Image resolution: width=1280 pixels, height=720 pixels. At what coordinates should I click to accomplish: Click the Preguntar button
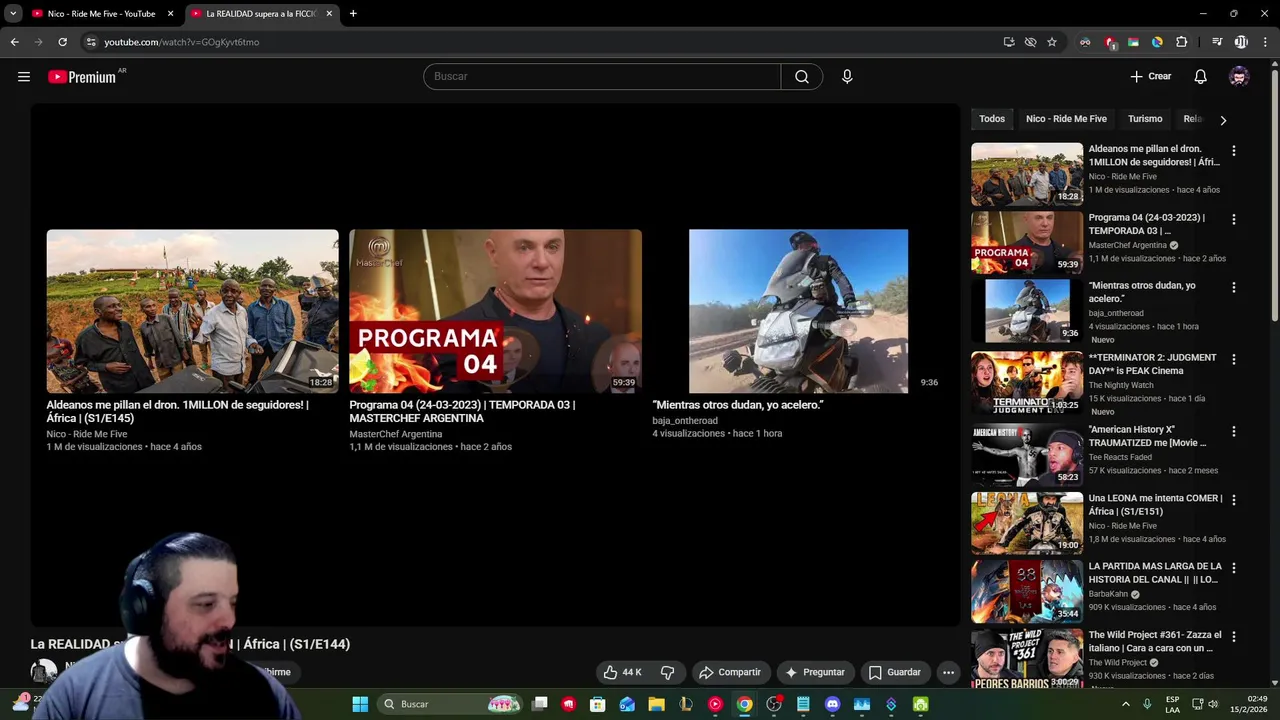click(815, 672)
